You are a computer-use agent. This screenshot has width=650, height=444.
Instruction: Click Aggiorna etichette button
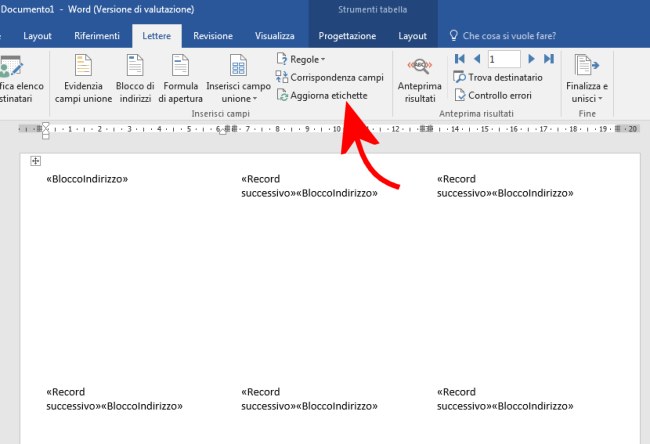pos(322,96)
